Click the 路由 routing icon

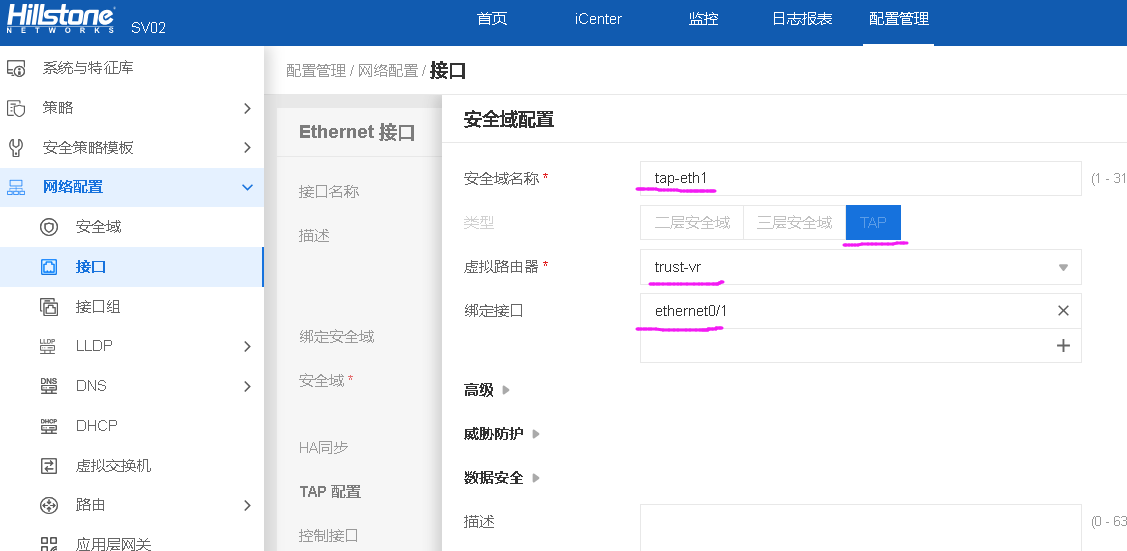point(48,505)
